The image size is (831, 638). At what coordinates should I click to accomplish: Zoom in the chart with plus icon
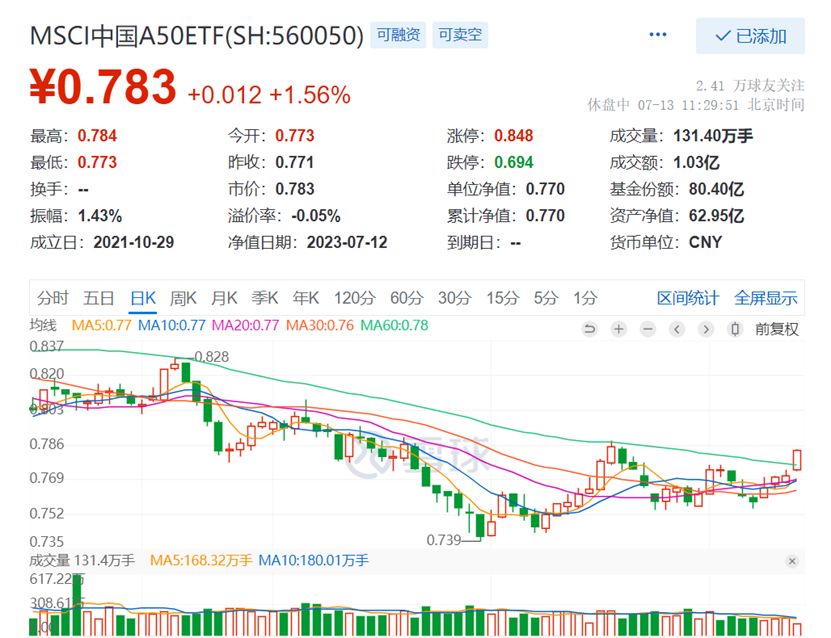tap(618, 330)
